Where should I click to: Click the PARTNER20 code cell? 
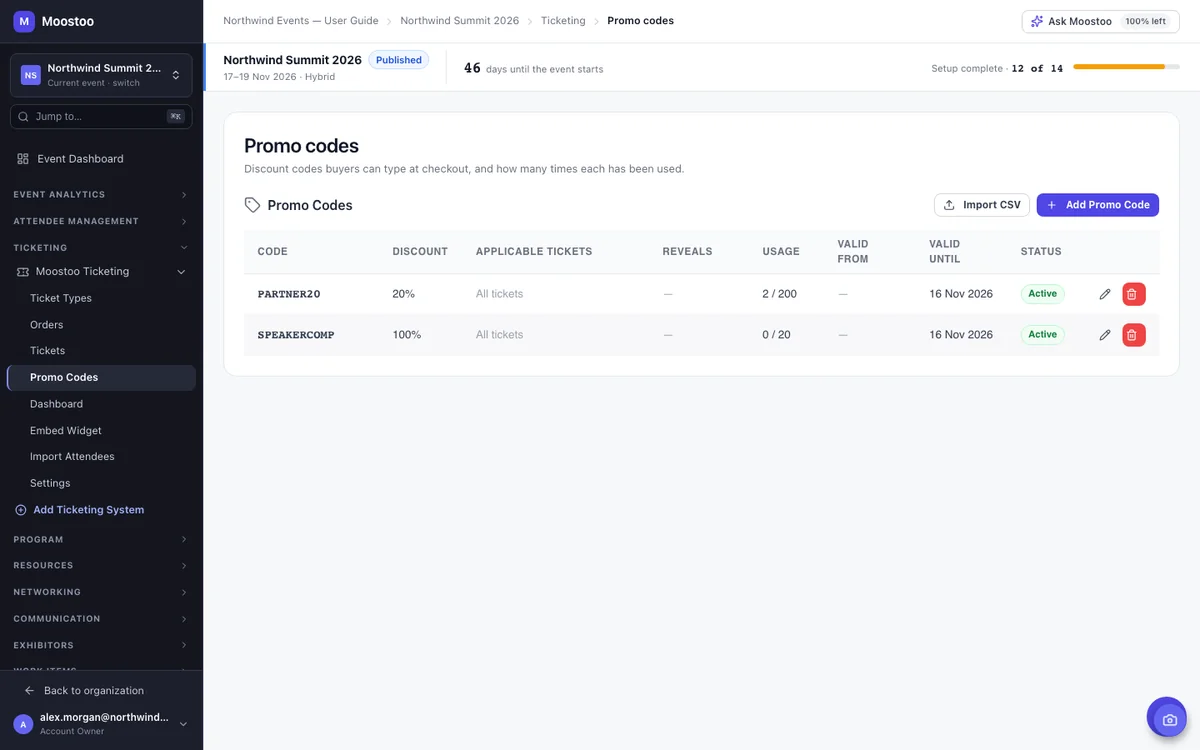pyautogui.click(x=289, y=294)
